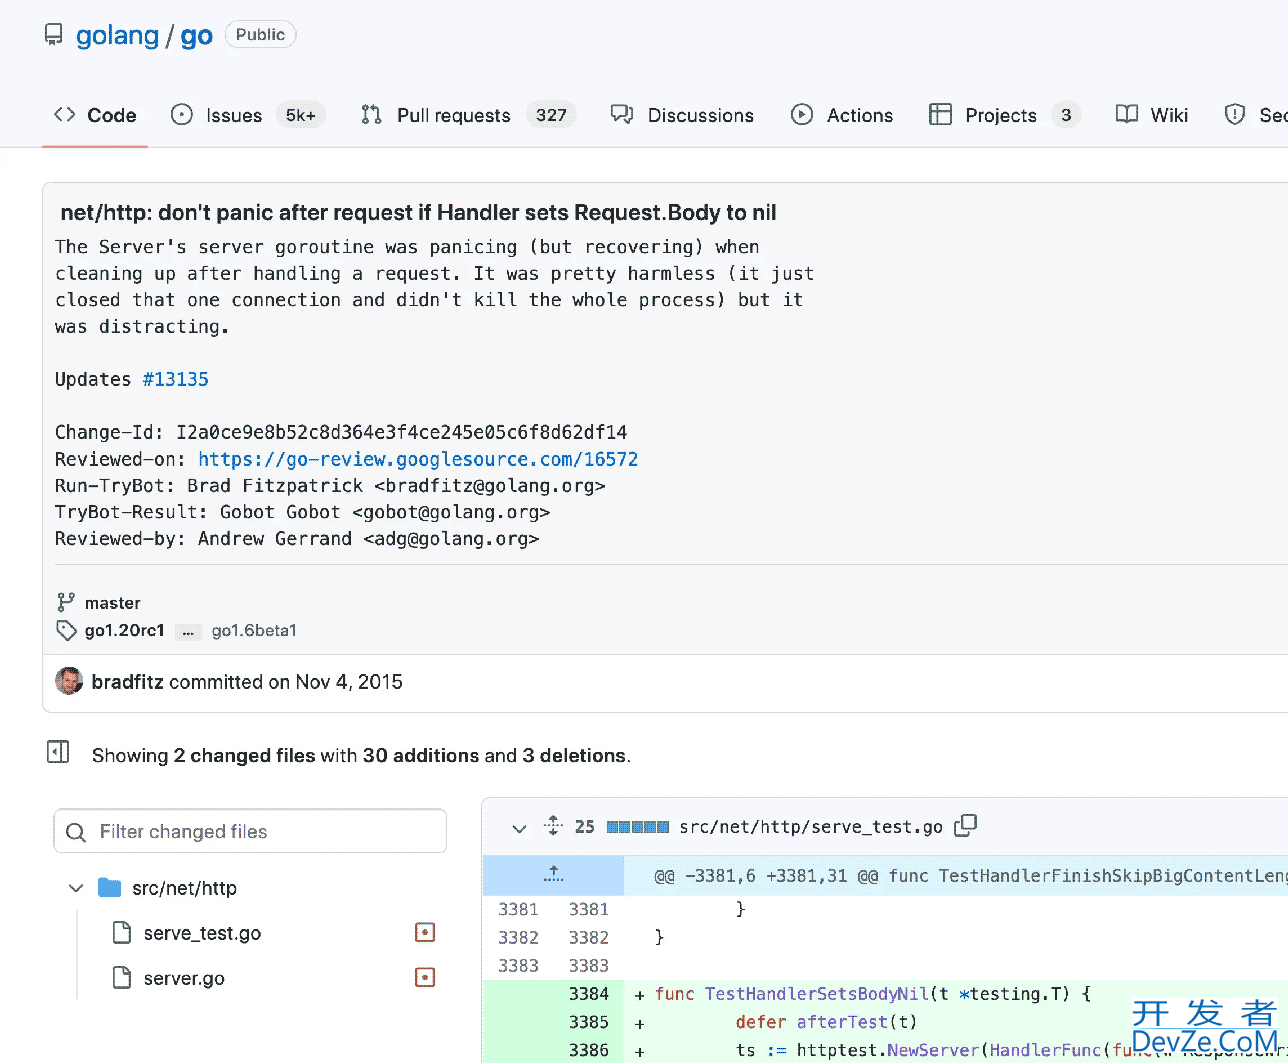Click the Projects table icon
The height and width of the screenshot is (1063, 1288).
point(940,114)
